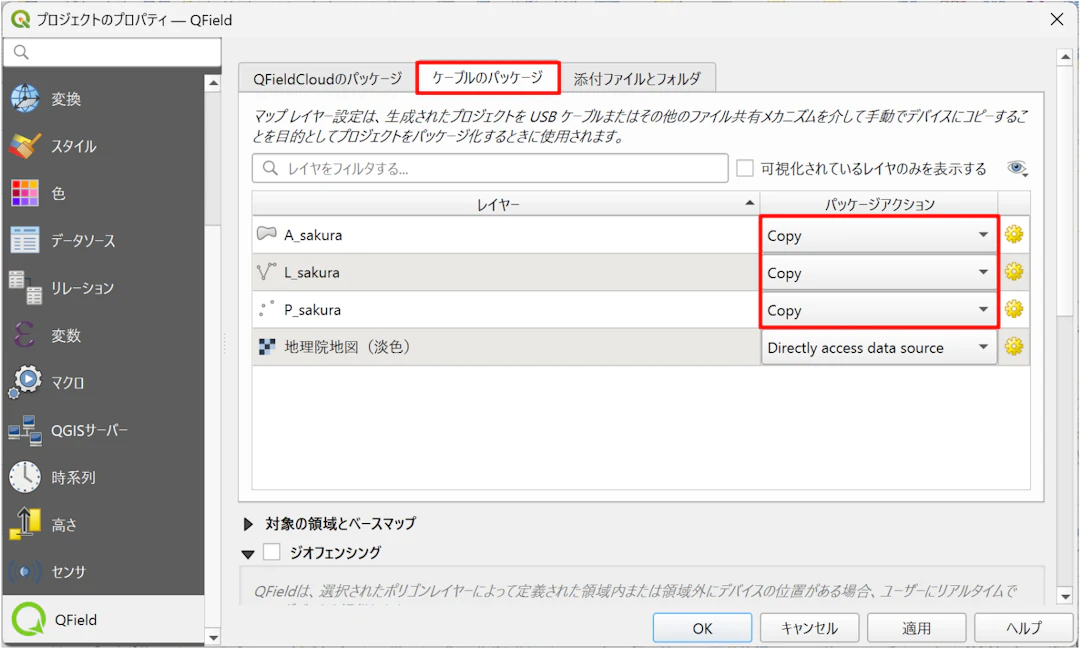Change 地理院地図（淡色）from Directly access data source
The image size is (1080, 649).
click(878, 347)
